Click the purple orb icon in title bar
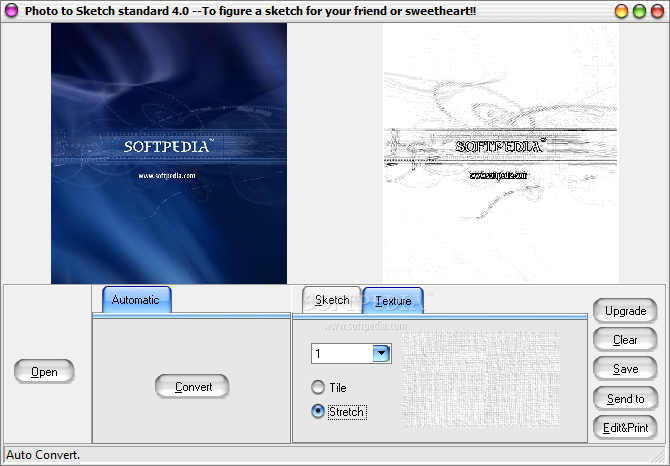670x466 pixels. tap(12, 10)
